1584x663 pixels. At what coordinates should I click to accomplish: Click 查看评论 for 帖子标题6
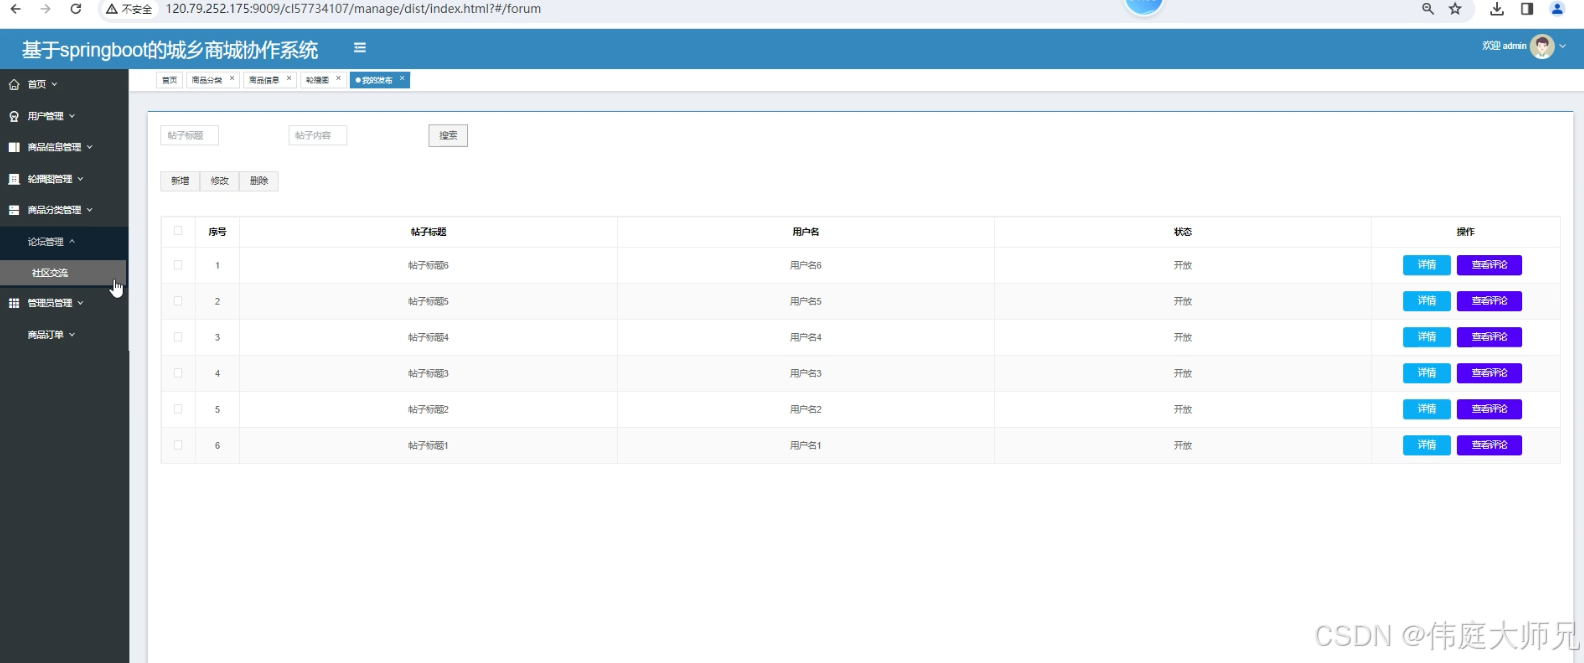[1490, 265]
